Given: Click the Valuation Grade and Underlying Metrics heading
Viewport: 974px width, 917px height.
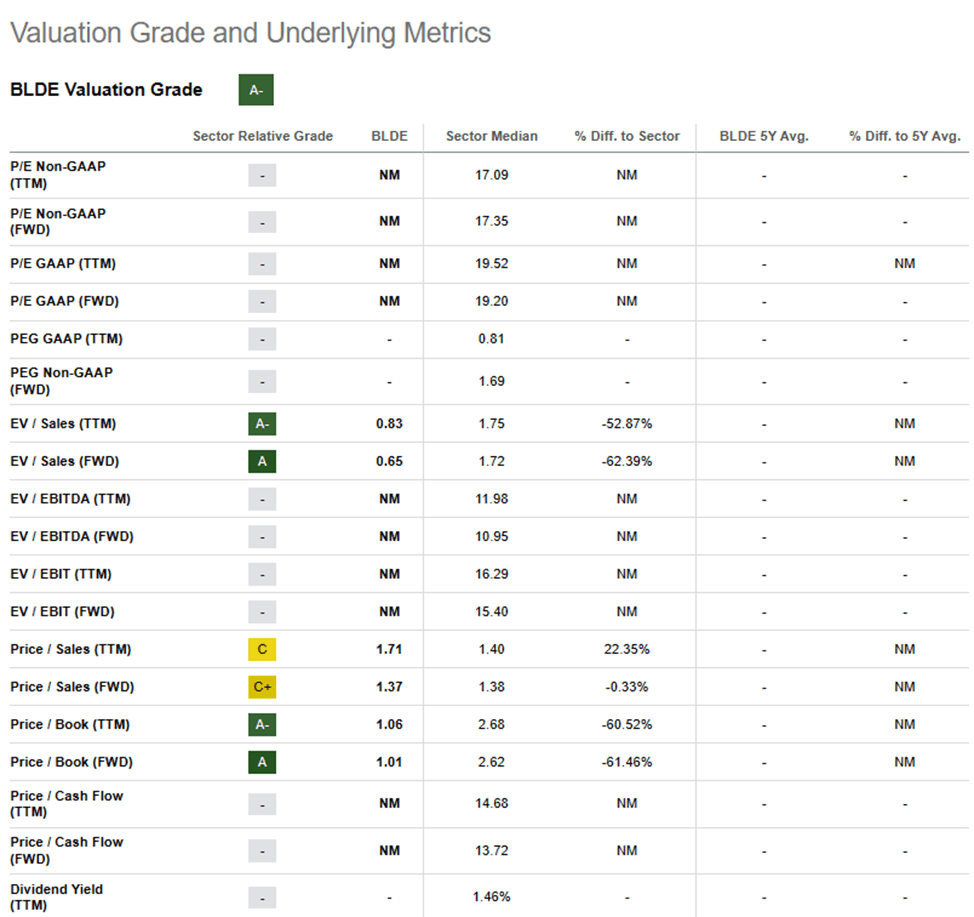Looking at the screenshot, I should 250,33.
